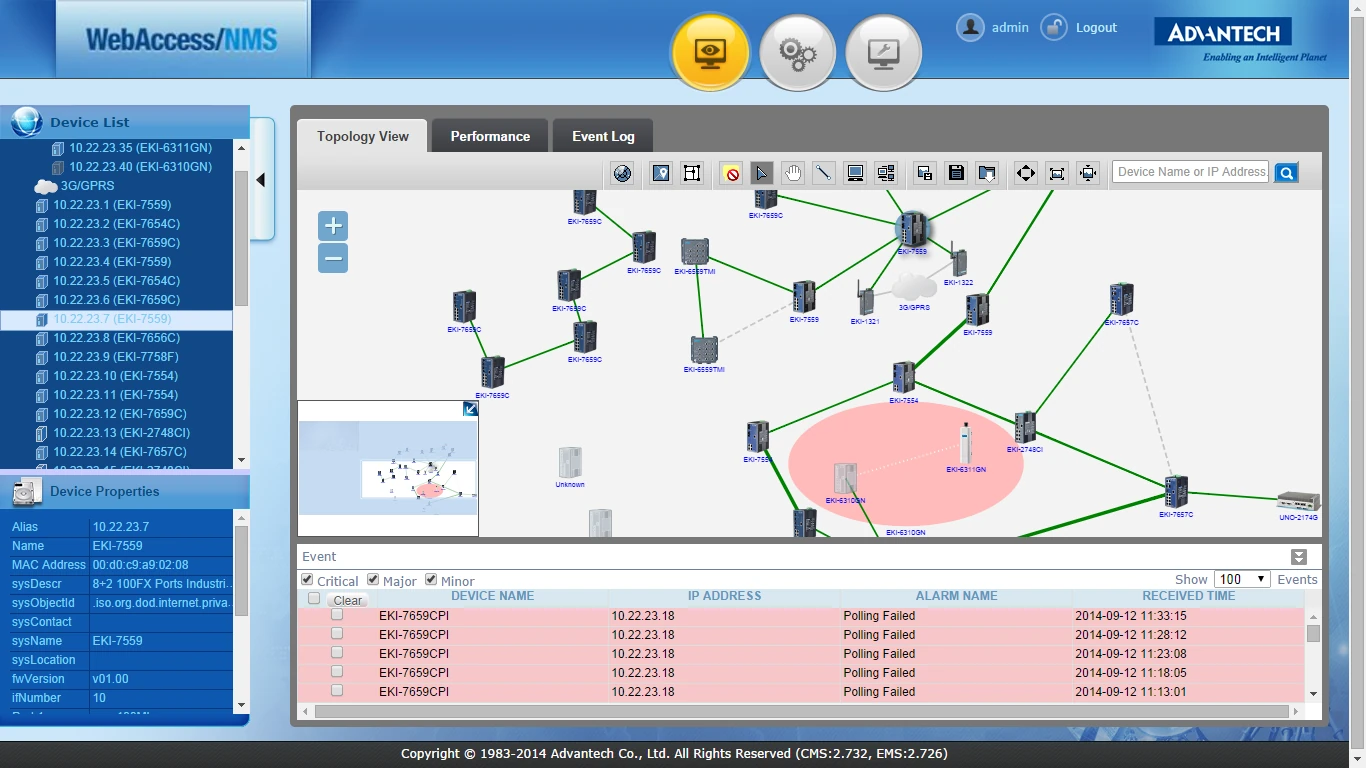Uncheck the Critical events checkbox
Viewport: 1366px width, 768px height.
307,580
